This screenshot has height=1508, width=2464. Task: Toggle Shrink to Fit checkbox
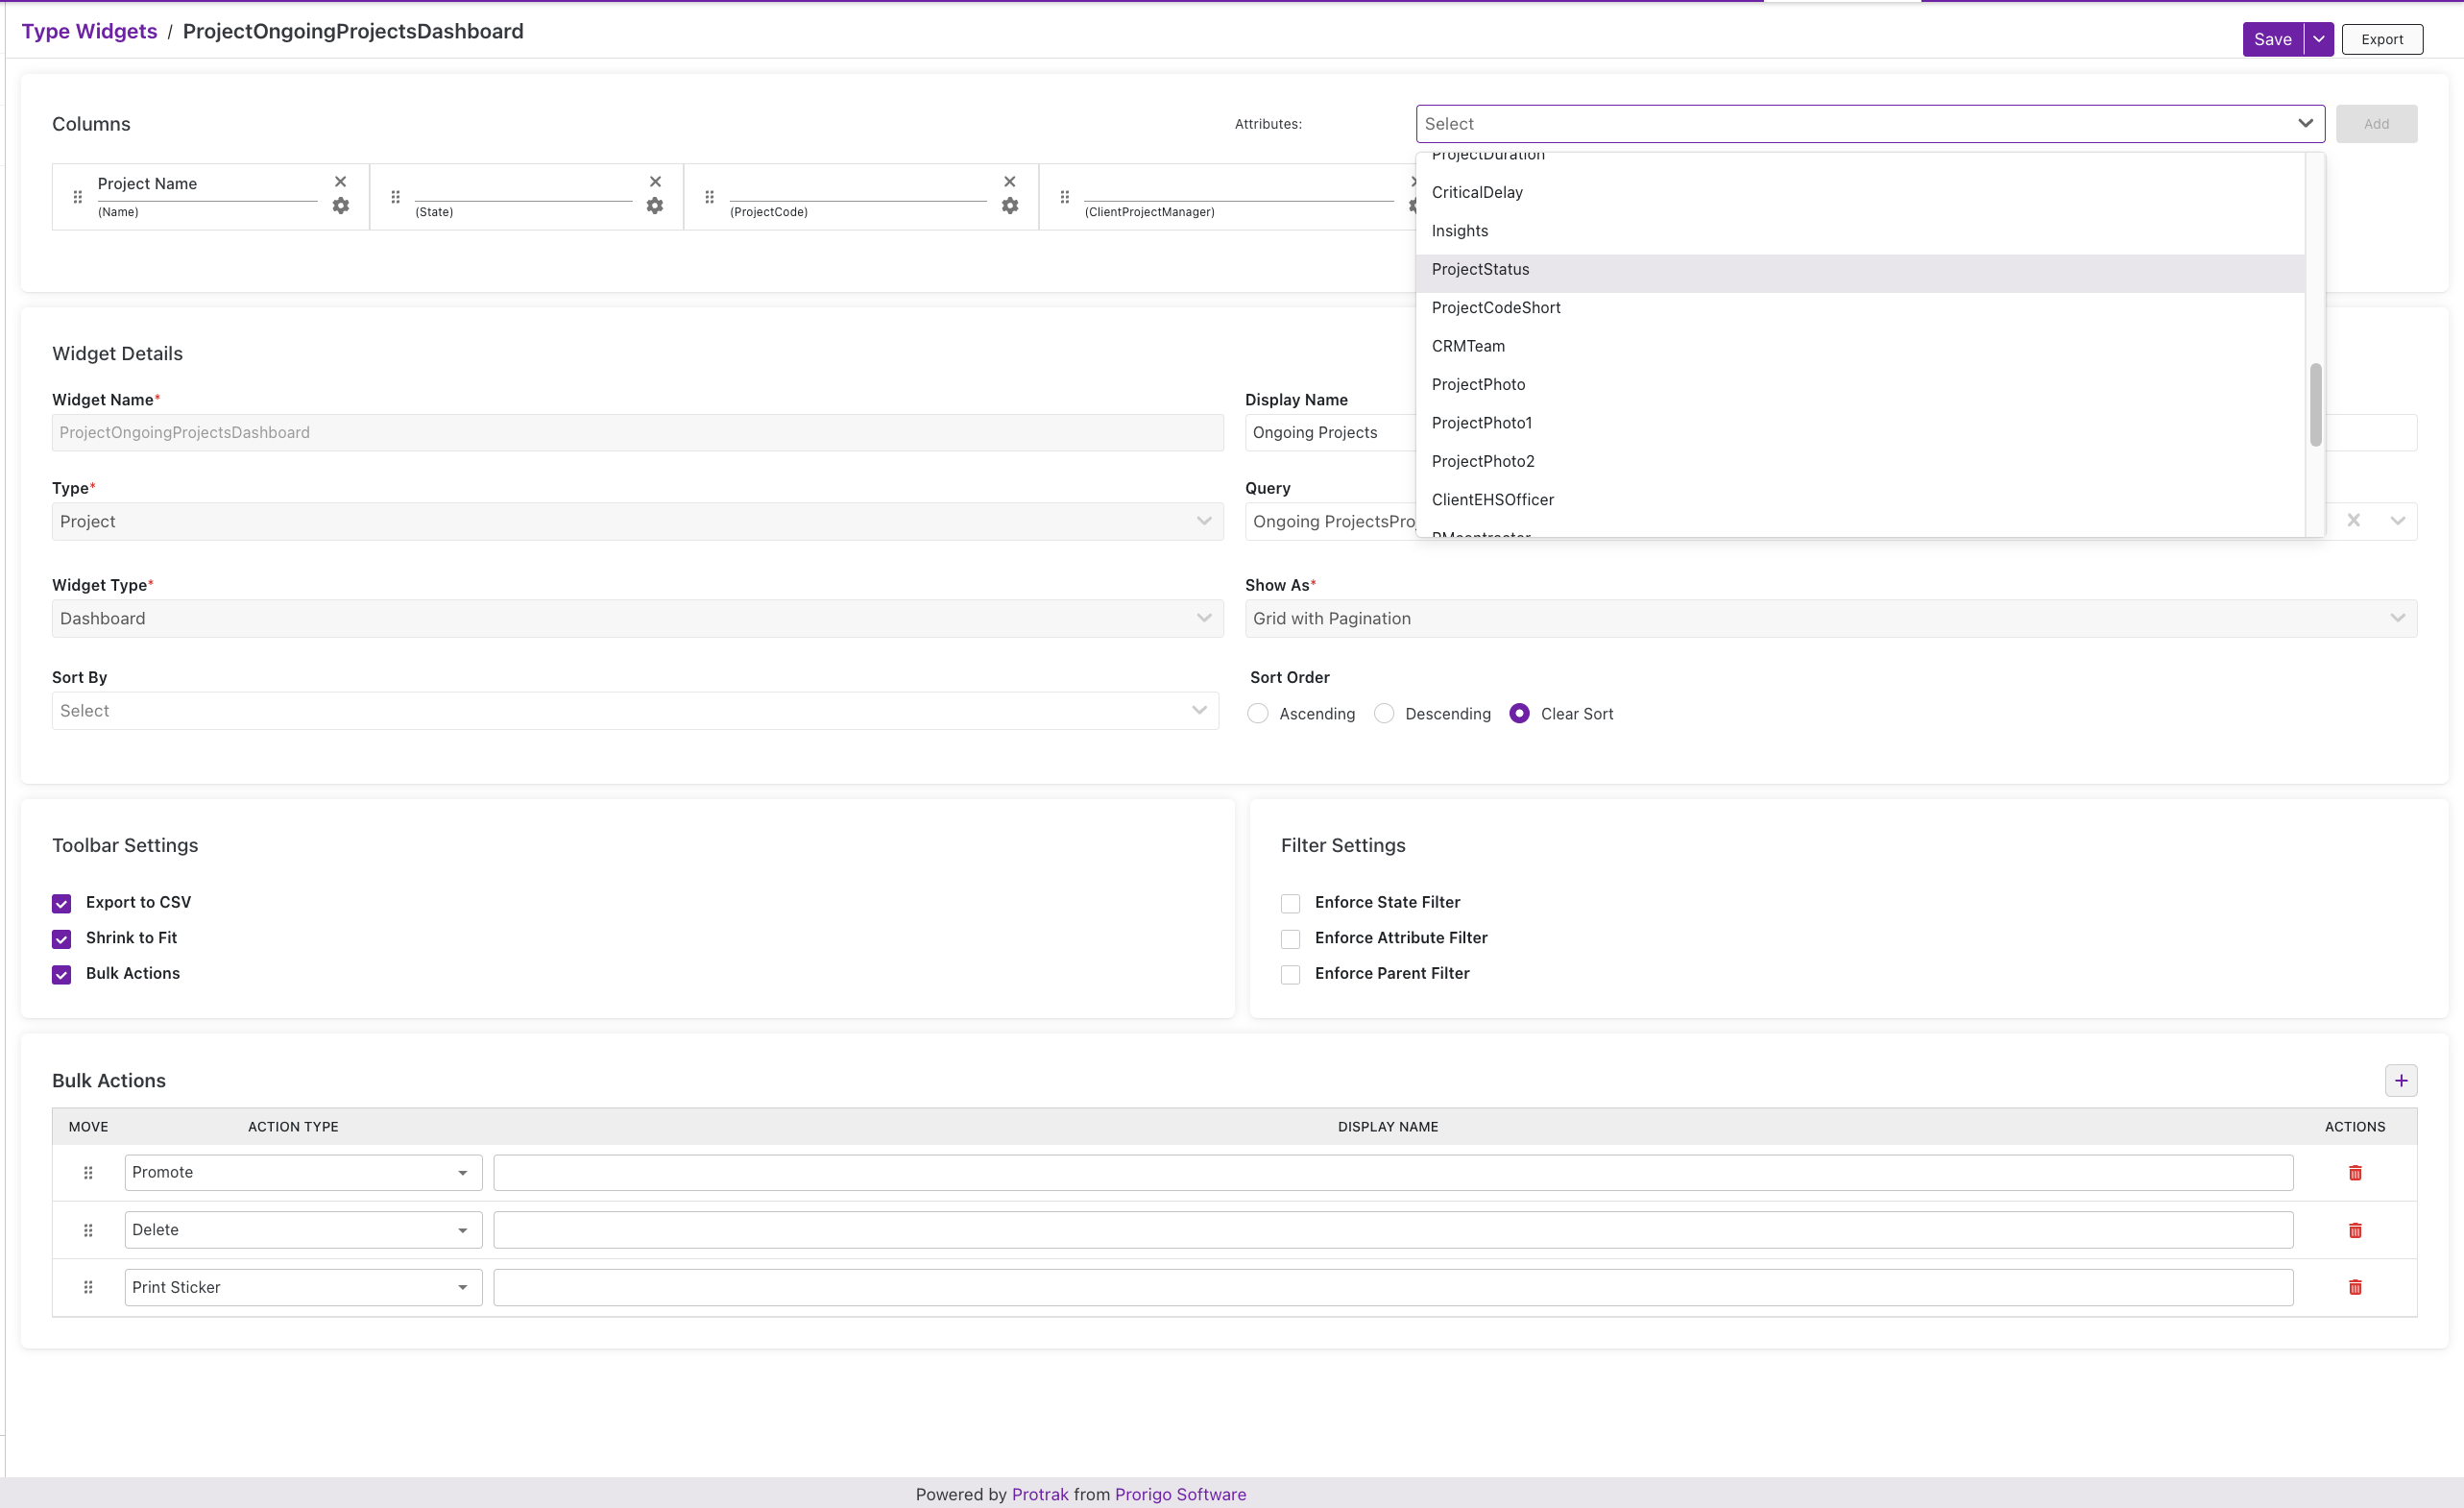tap(62, 939)
